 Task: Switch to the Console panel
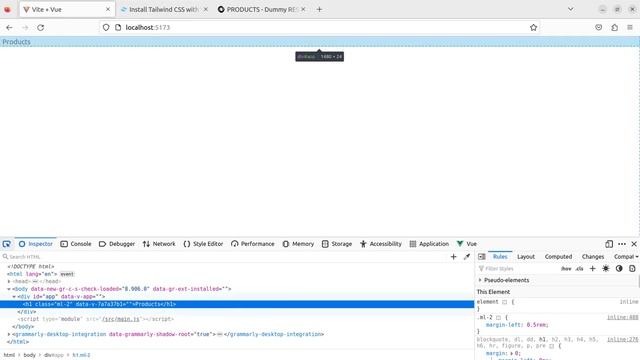(76, 244)
